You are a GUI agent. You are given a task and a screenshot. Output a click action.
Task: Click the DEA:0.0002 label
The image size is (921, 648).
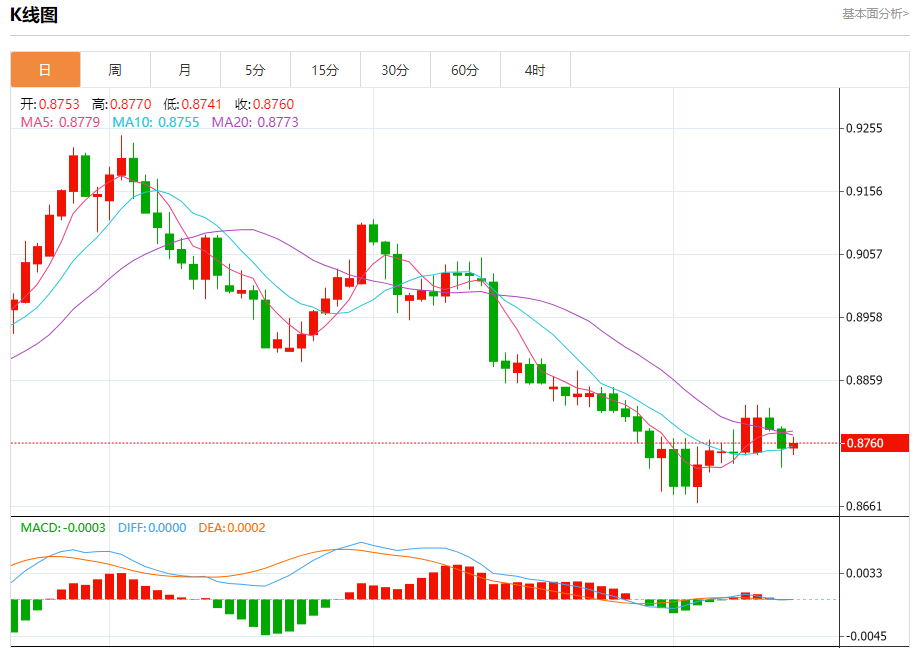pyautogui.click(x=231, y=528)
